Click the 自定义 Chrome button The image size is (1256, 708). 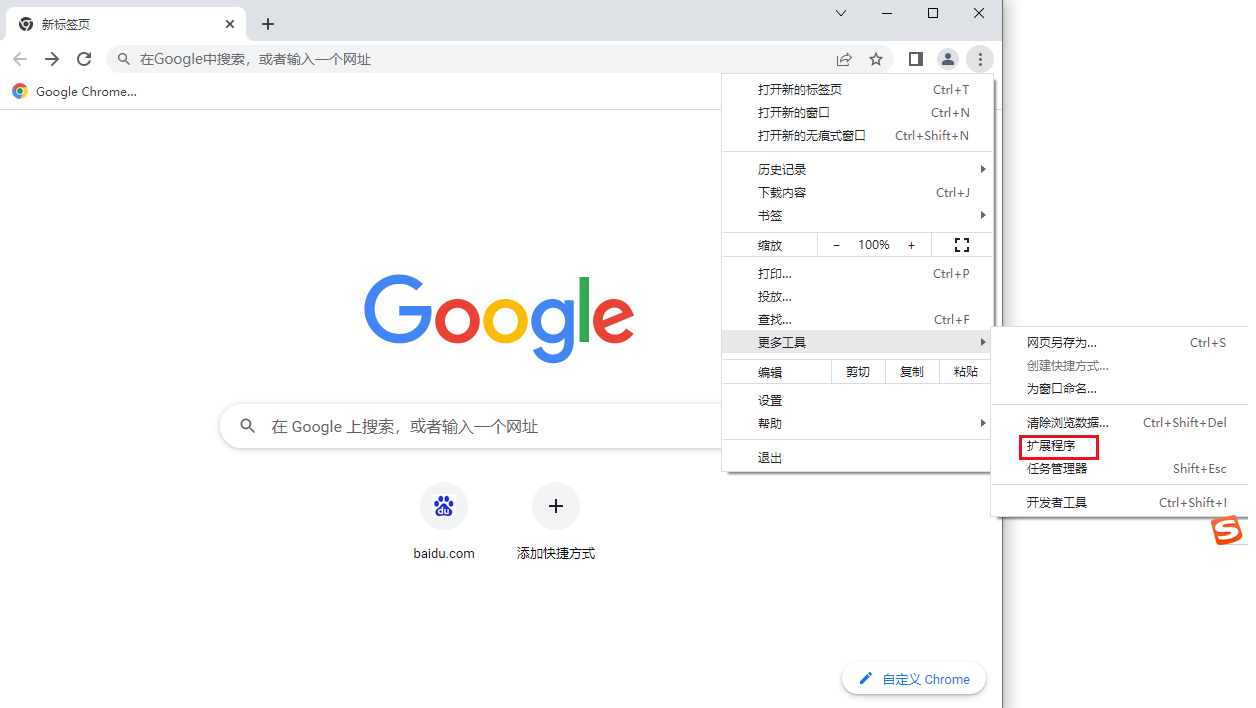point(914,679)
